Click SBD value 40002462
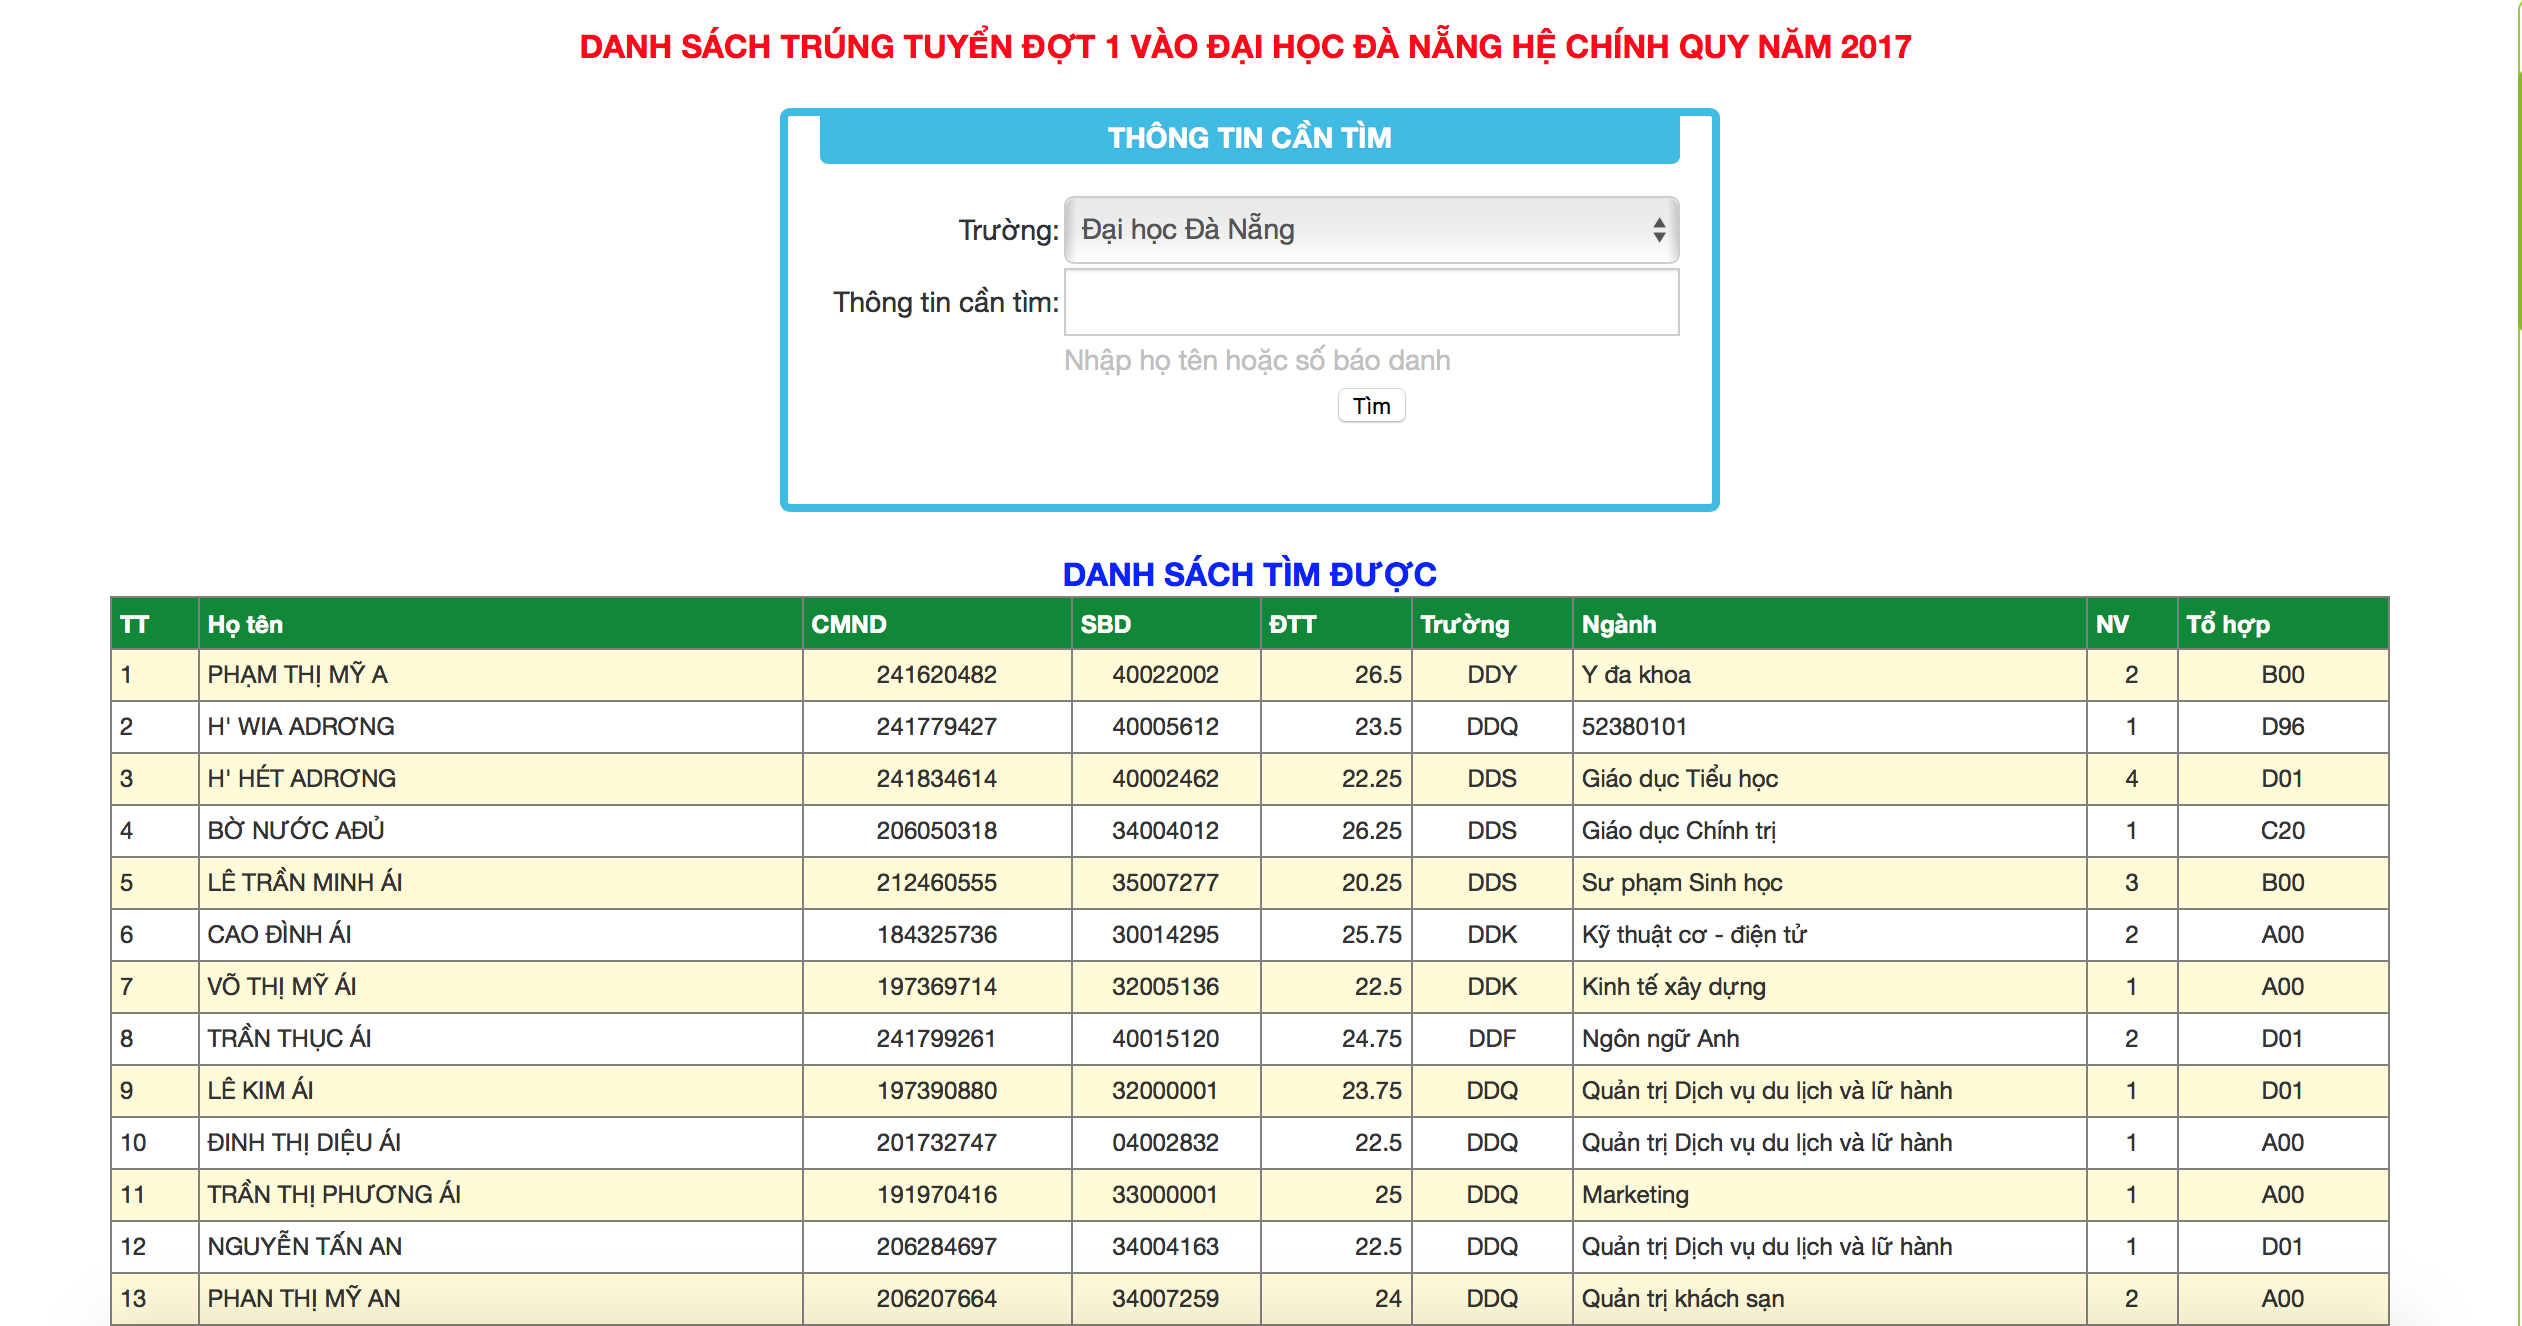Screen dimensions: 2522x1326 coord(1166,779)
